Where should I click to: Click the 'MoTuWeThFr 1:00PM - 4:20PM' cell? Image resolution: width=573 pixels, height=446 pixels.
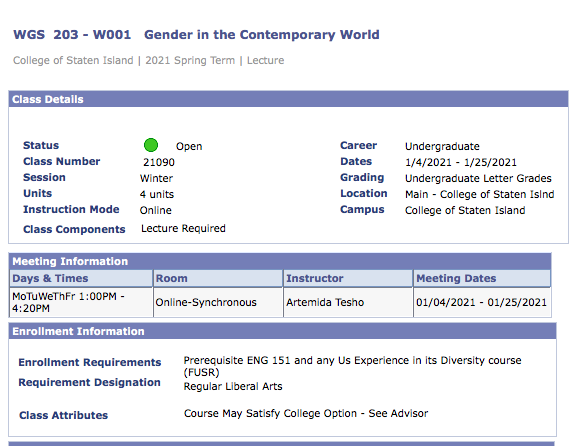(81, 302)
